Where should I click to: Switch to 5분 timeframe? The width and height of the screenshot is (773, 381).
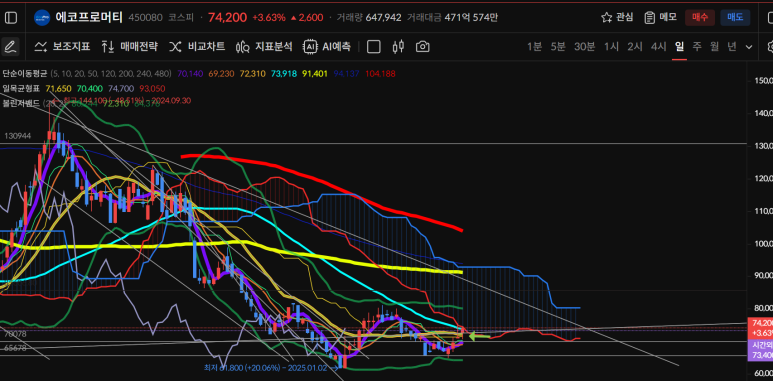pos(558,47)
